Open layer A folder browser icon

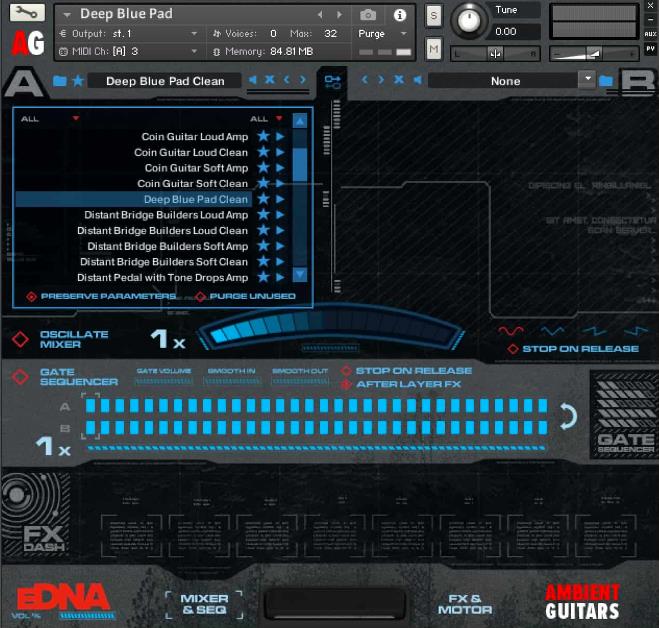click(x=60, y=81)
